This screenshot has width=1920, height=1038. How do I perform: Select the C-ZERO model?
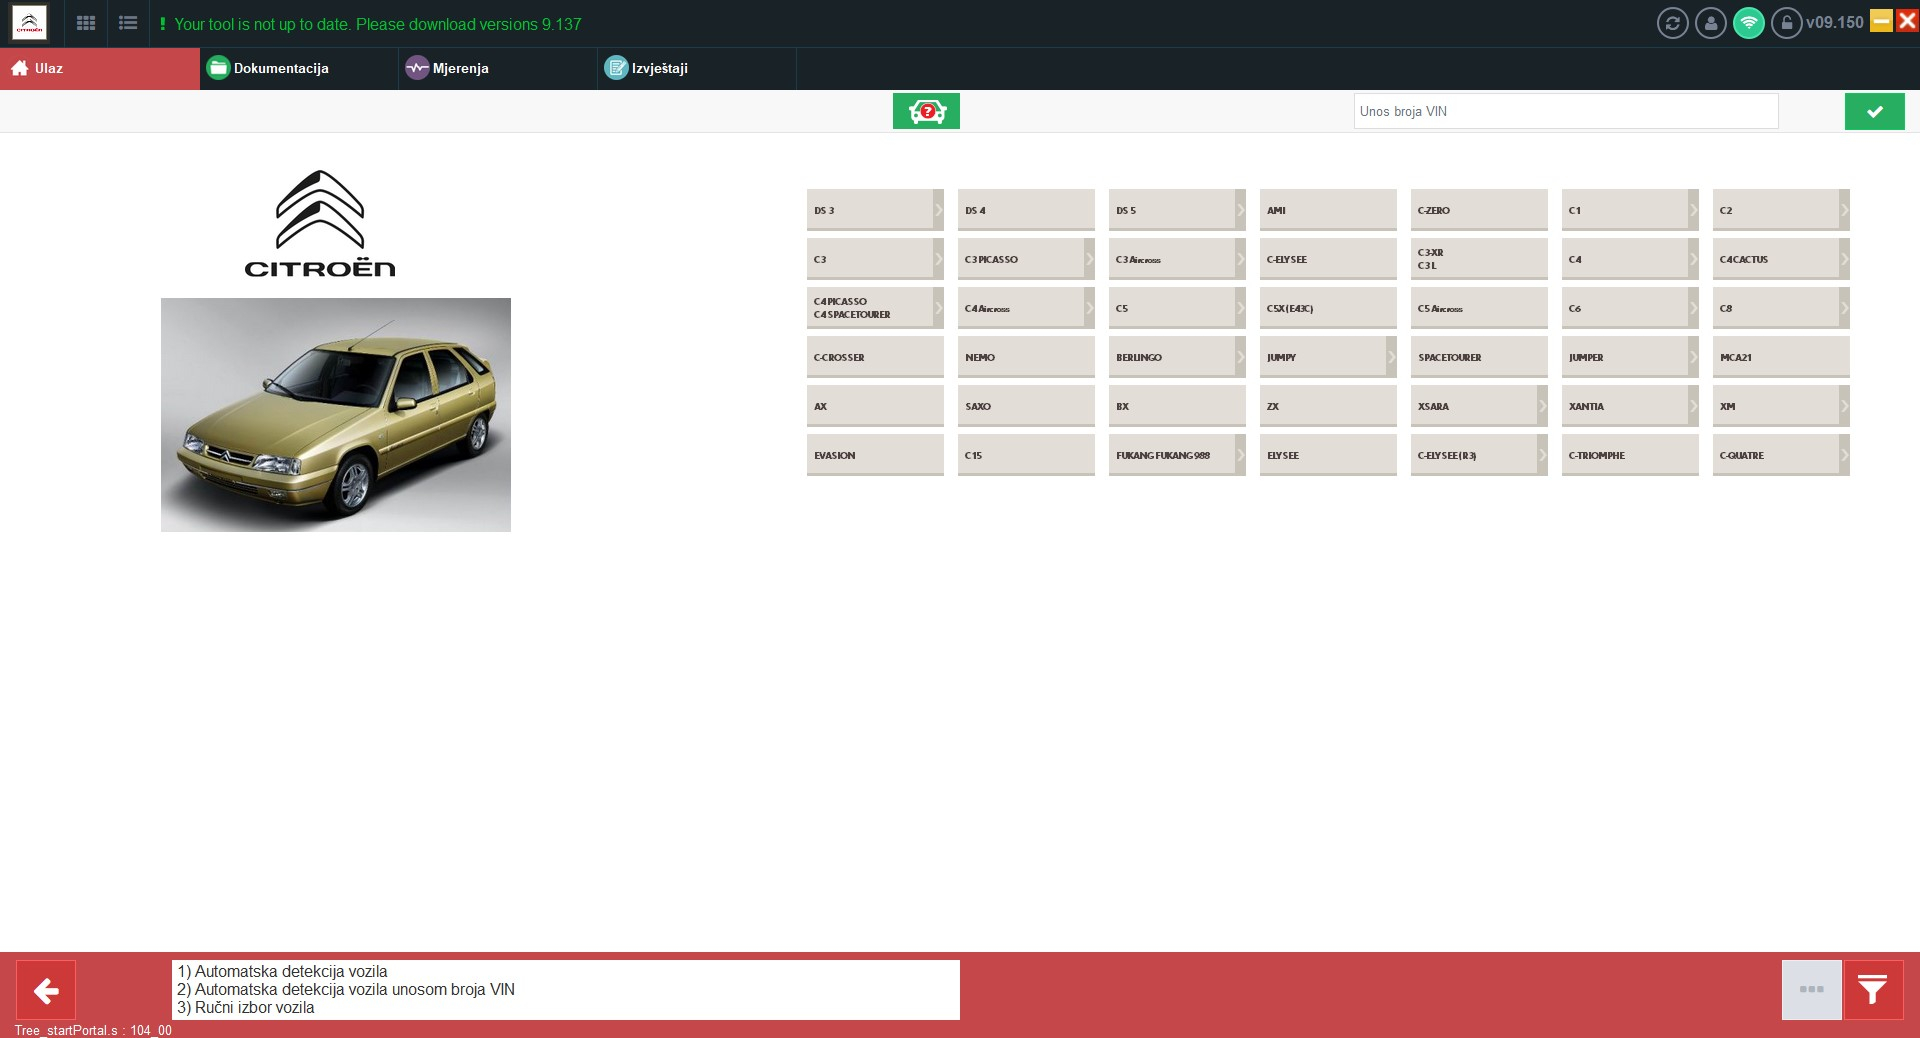point(1479,210)
